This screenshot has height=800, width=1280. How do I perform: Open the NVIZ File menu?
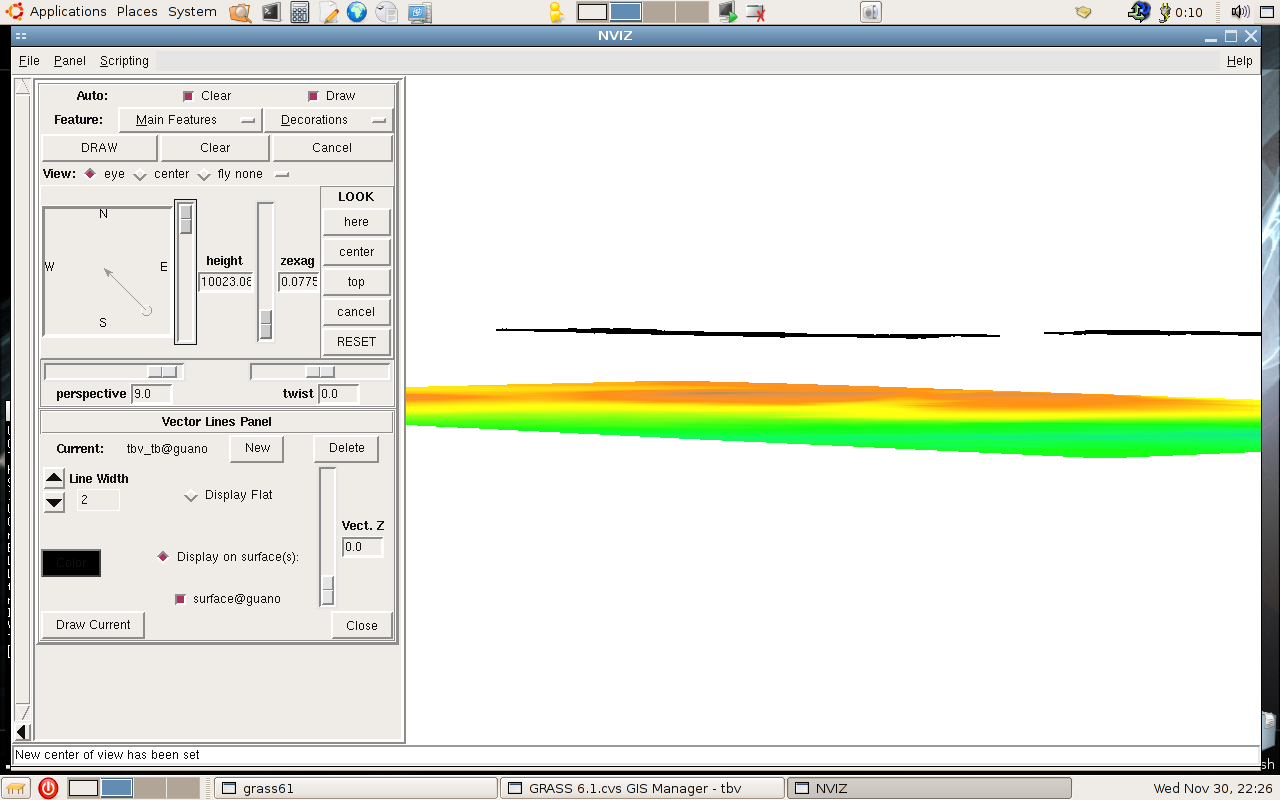pos(29,61)
